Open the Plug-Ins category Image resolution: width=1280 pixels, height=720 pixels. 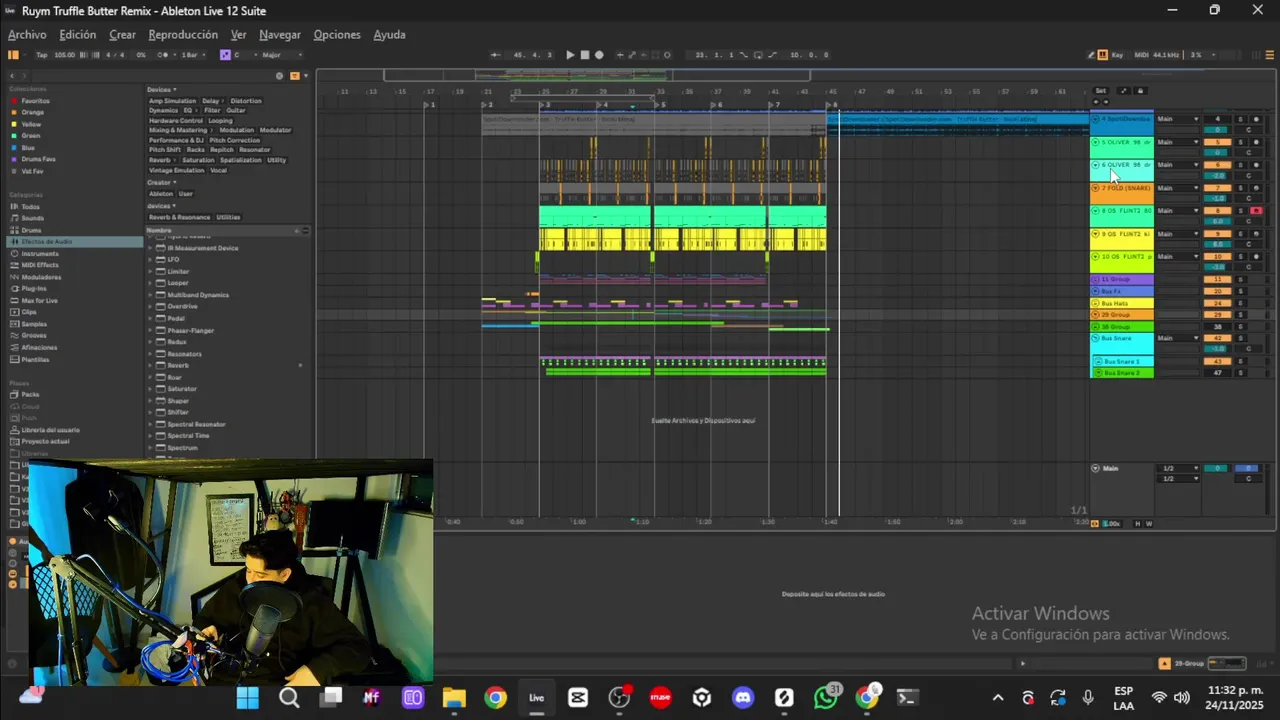click(x=34, y=289)
